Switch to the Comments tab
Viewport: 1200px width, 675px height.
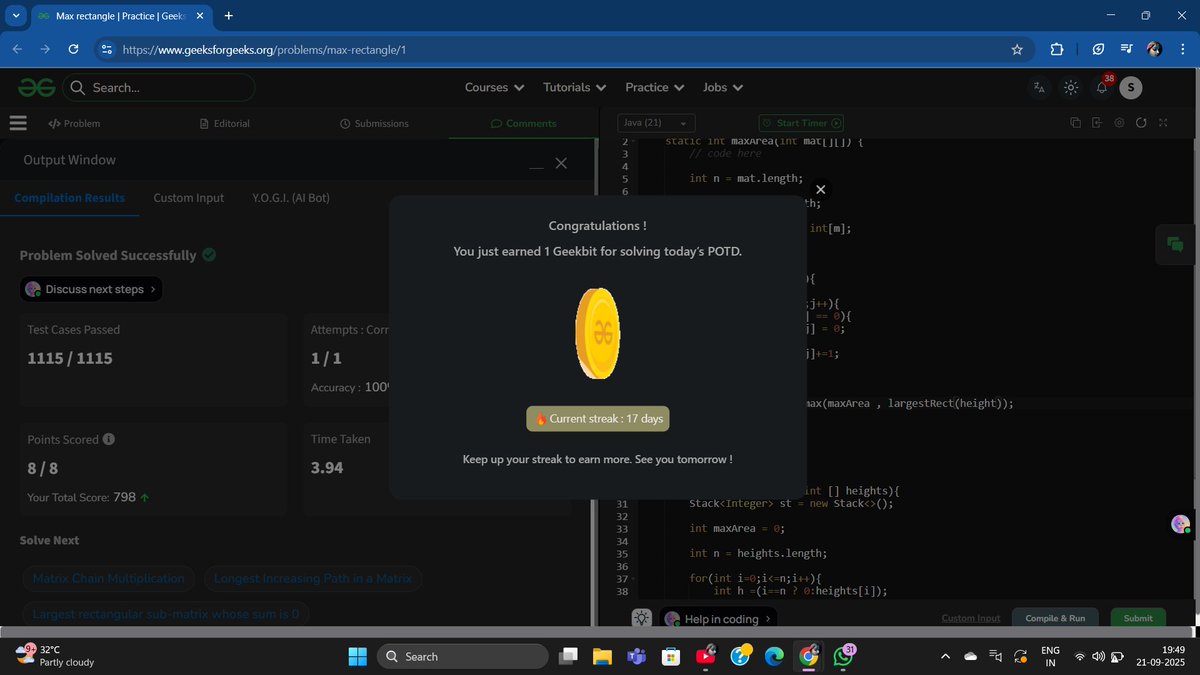523,124
